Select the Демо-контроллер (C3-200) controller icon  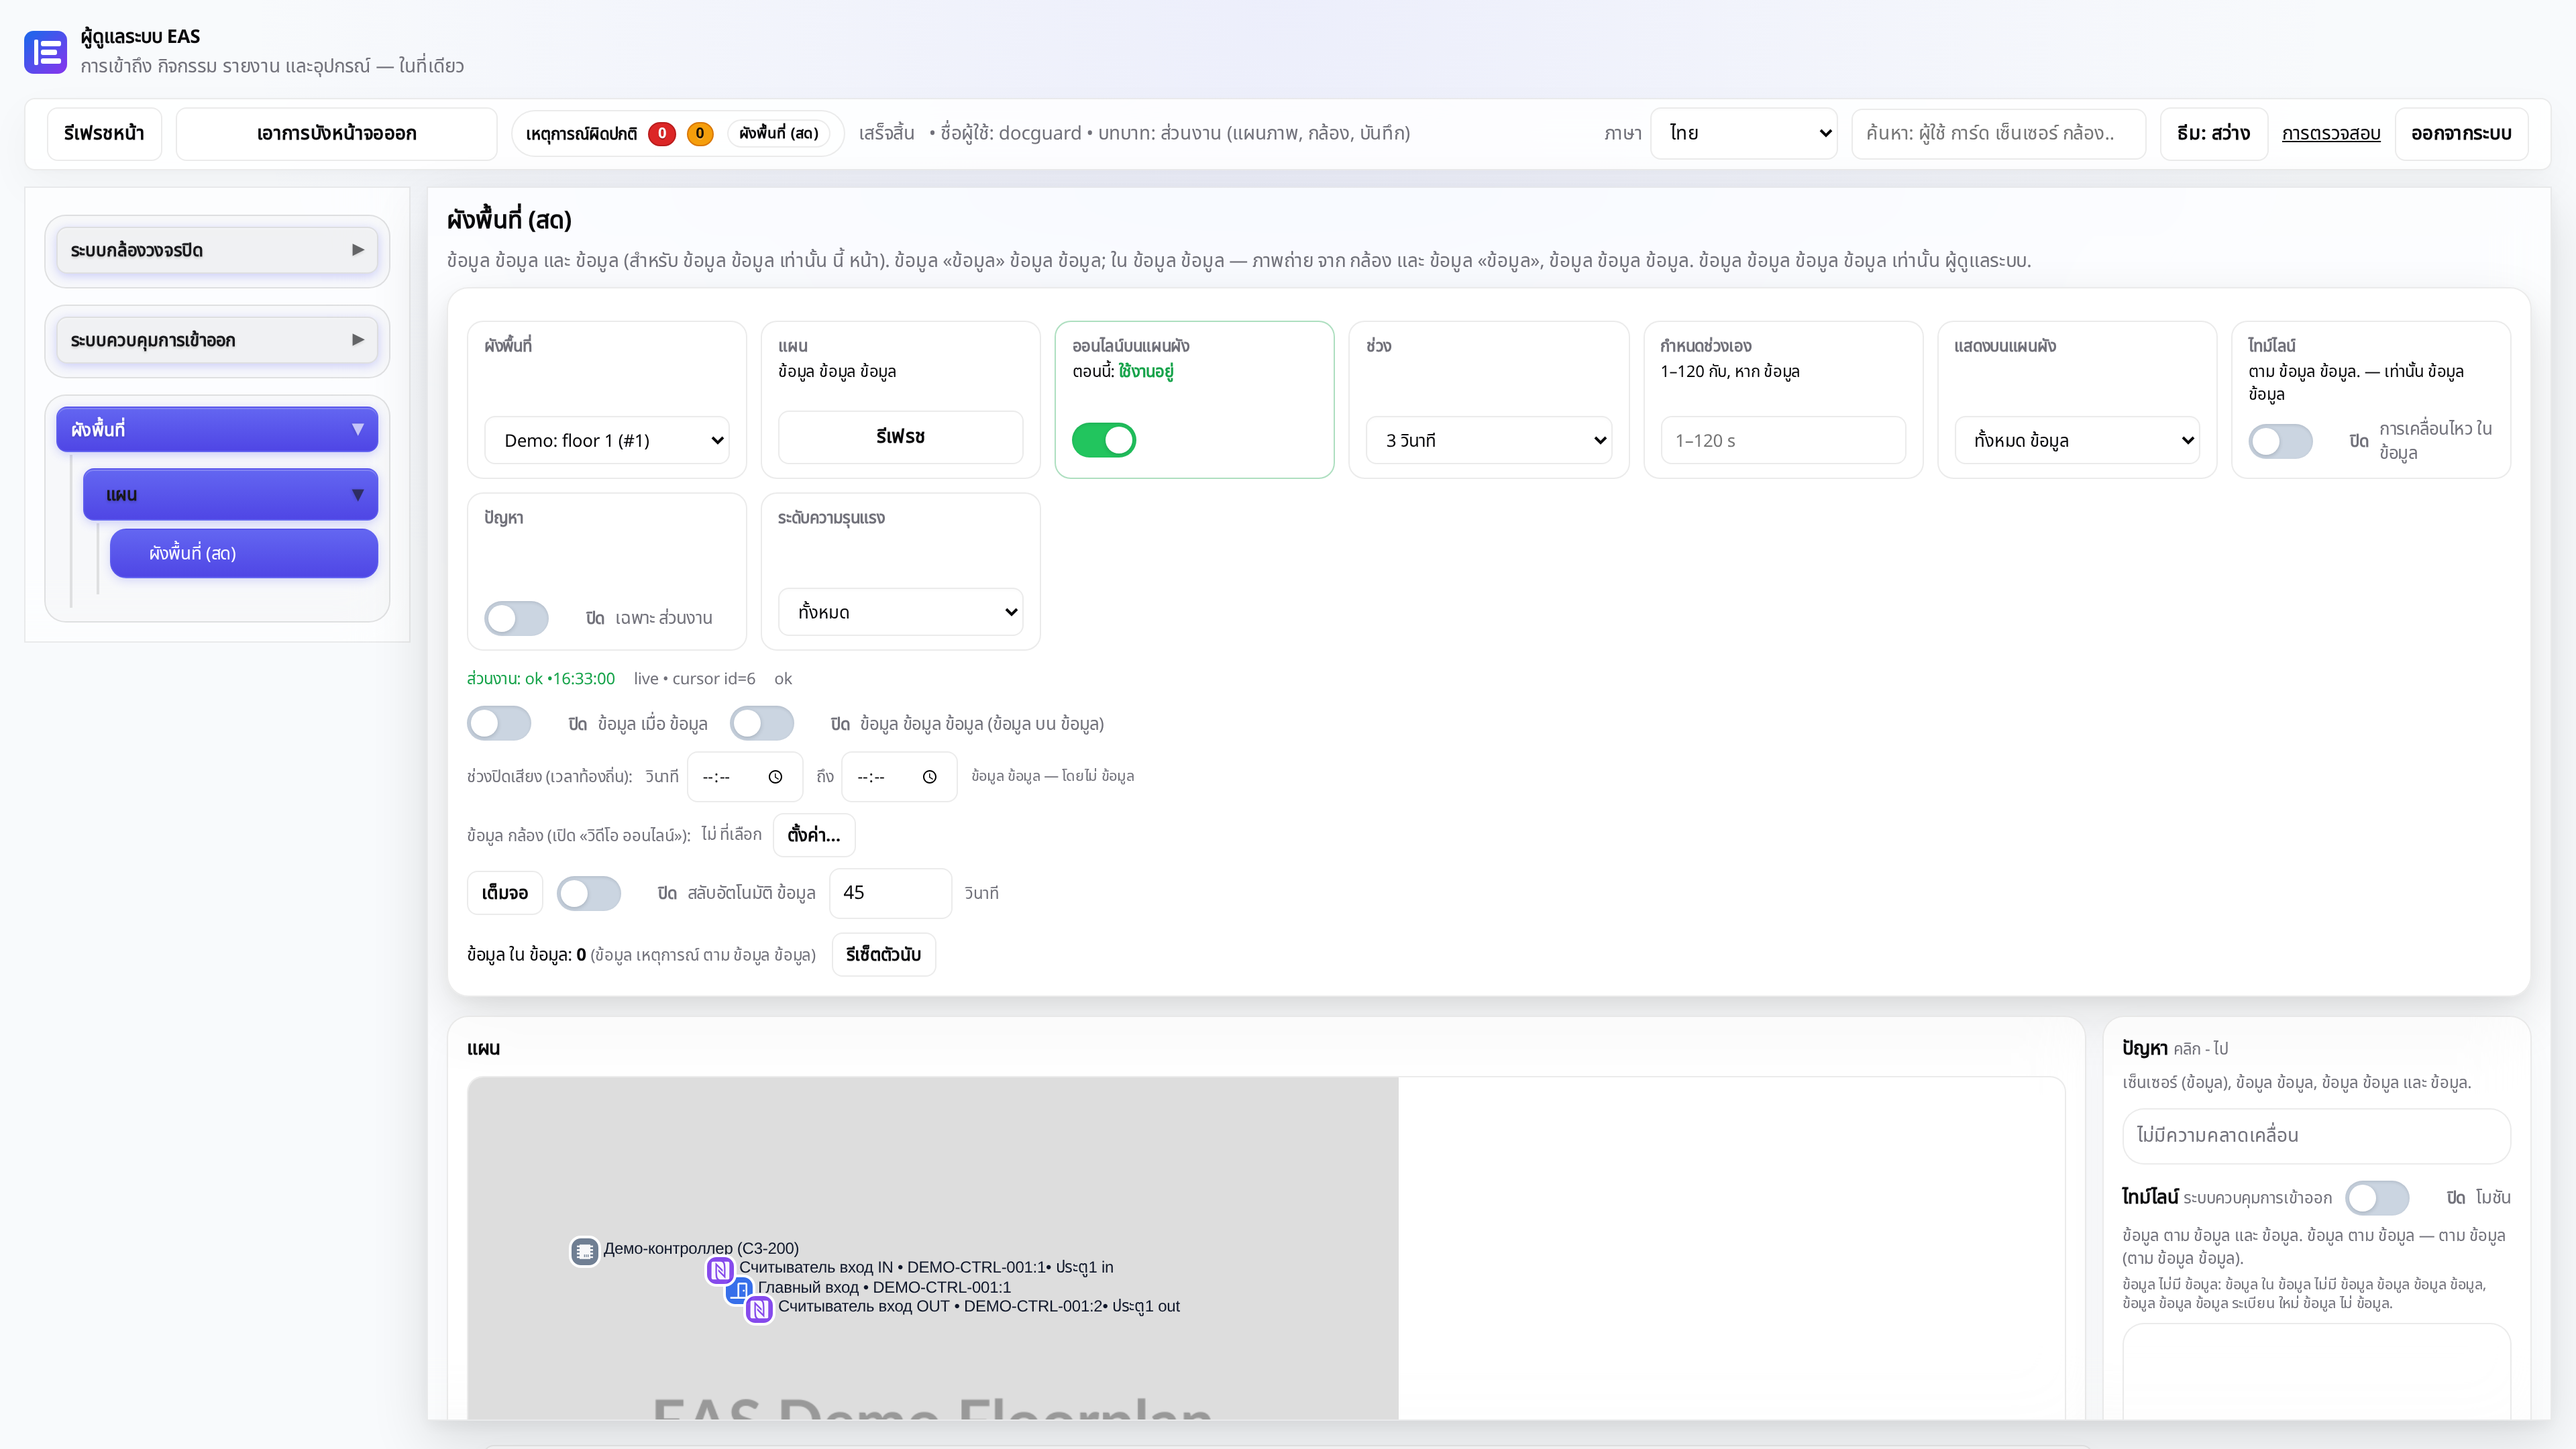point(584,1251)
